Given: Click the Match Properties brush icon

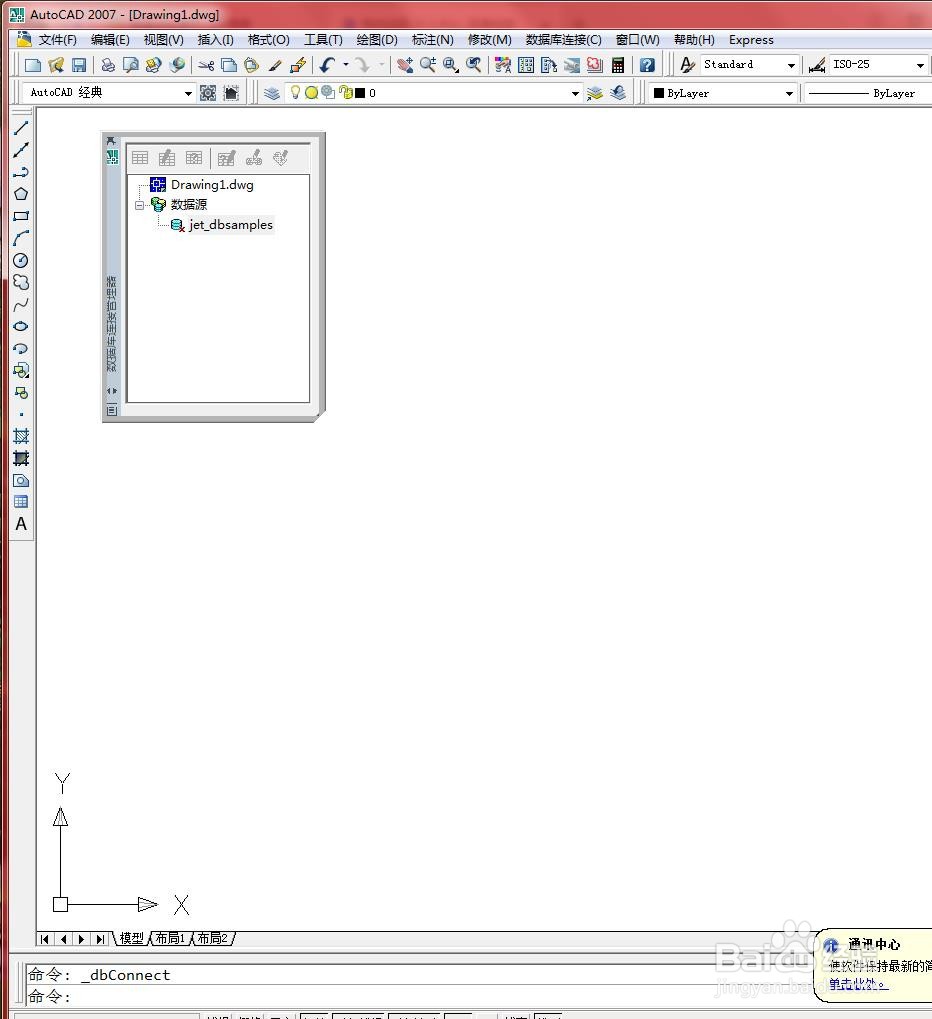Looking at the screenshot, I should click(x=276, y=65).
